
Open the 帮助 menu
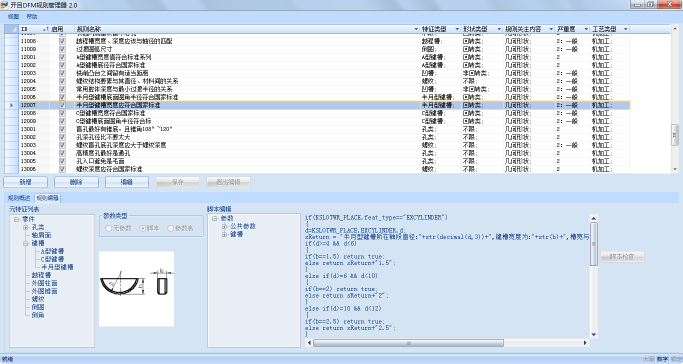pos(32,17)
